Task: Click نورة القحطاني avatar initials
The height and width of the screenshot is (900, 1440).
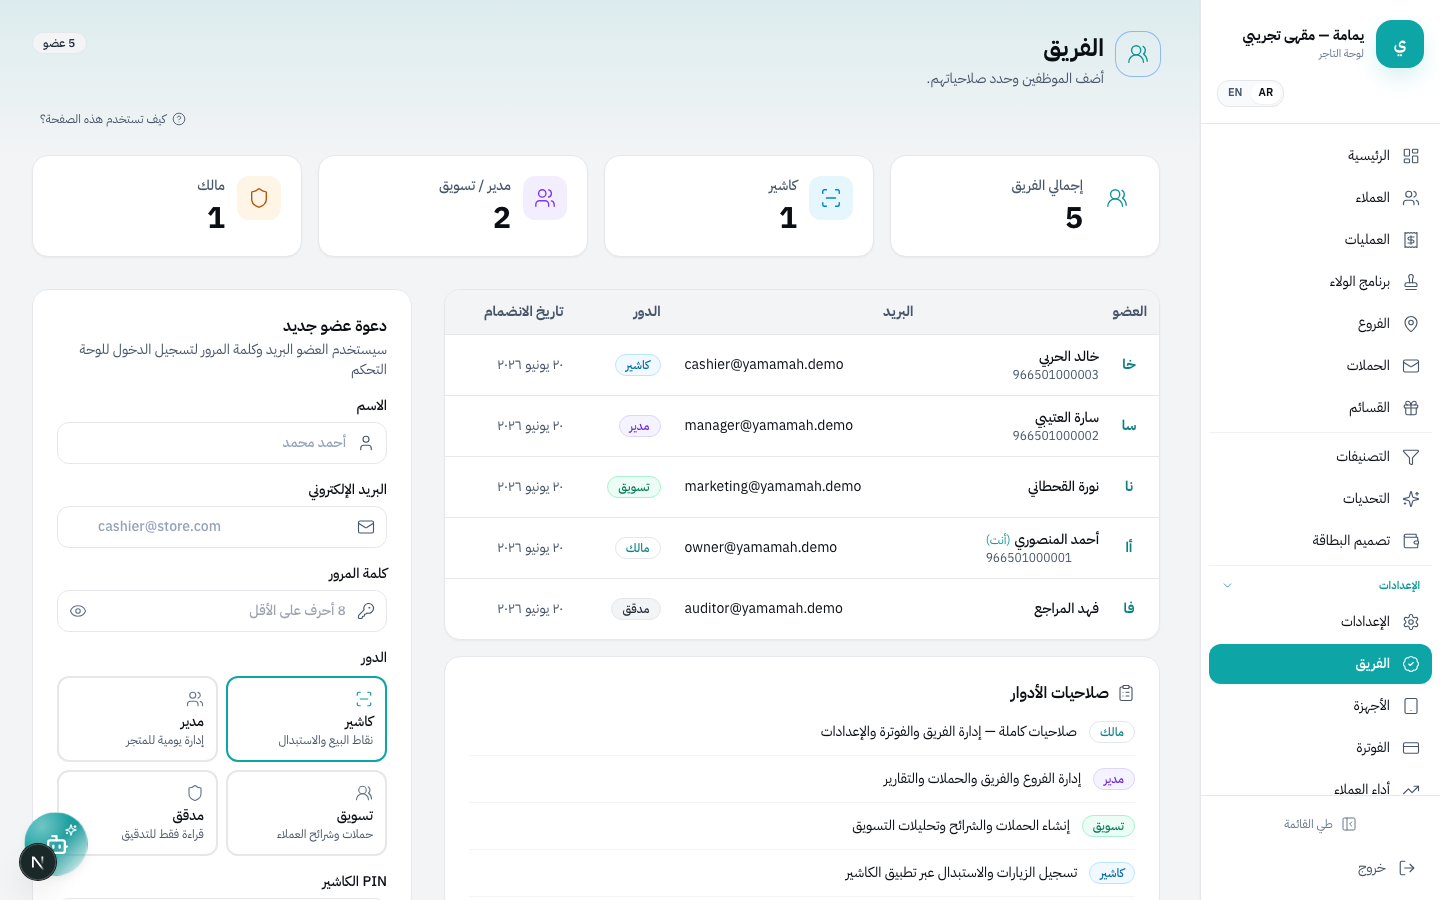Action: coord(1129,487)
